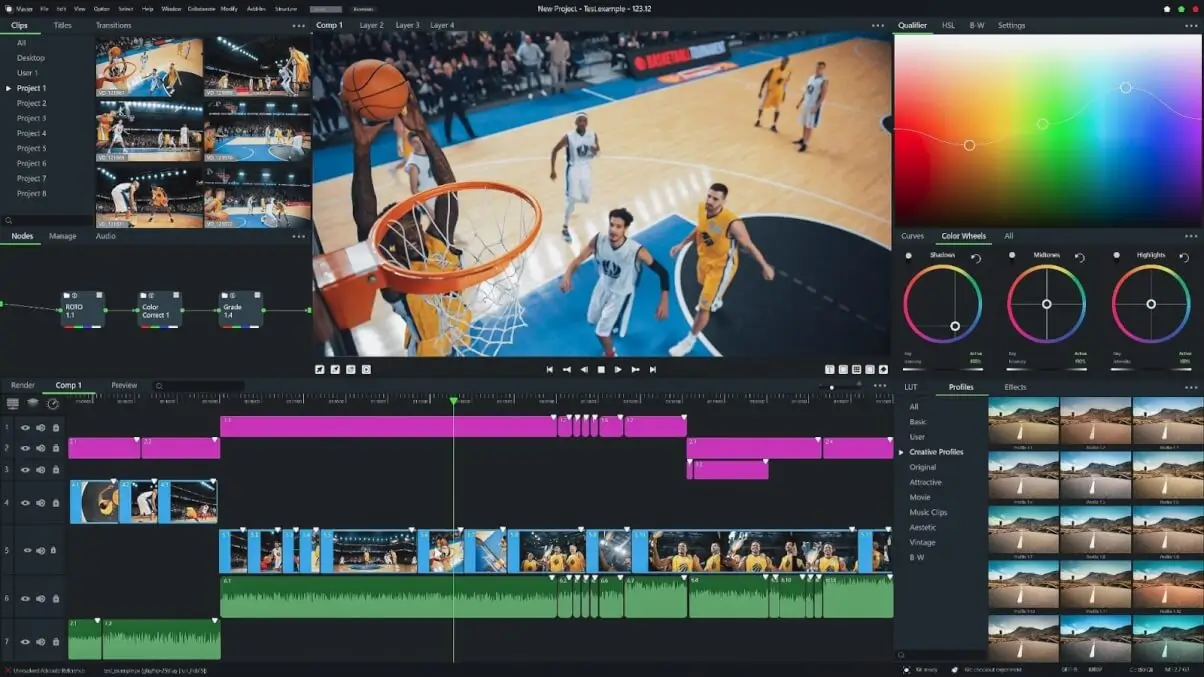
Task: Open the Qualifier panel overflow menu
Action: (1189, 25)
